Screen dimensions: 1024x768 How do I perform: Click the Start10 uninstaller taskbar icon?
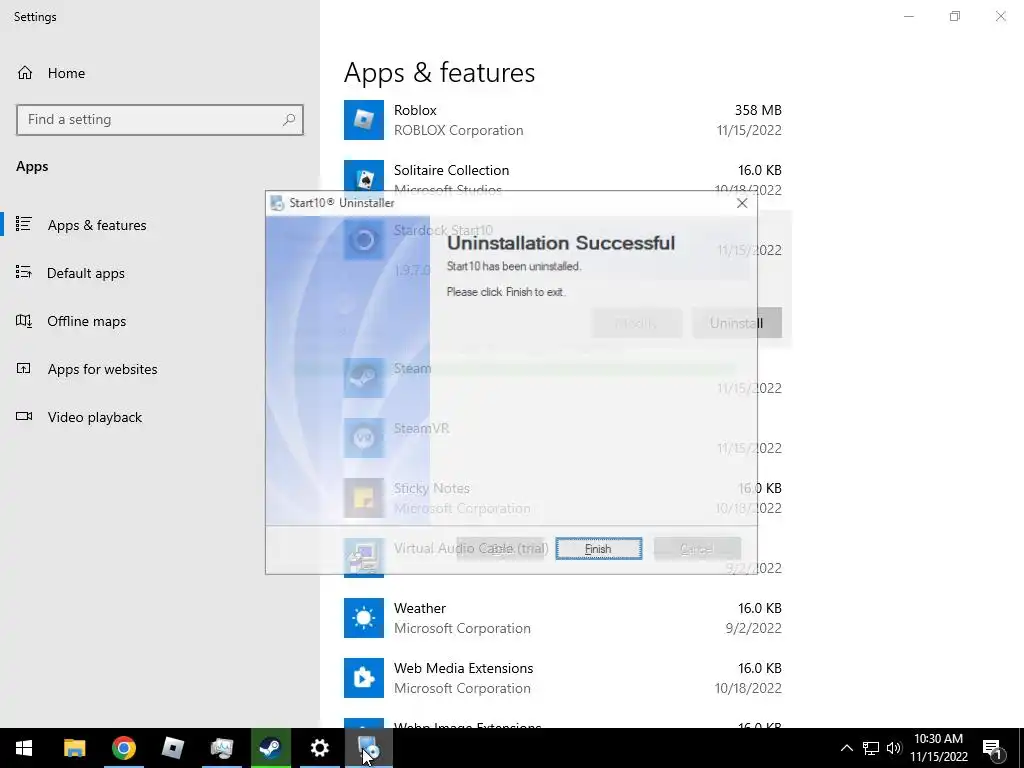368,748
